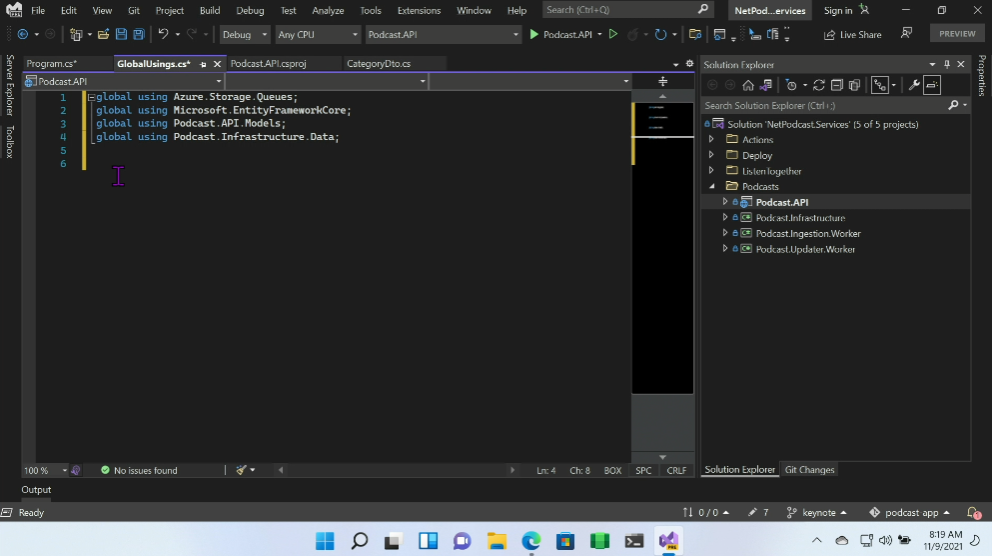Click the Solution Explorer refresh icon

(819, 85)
